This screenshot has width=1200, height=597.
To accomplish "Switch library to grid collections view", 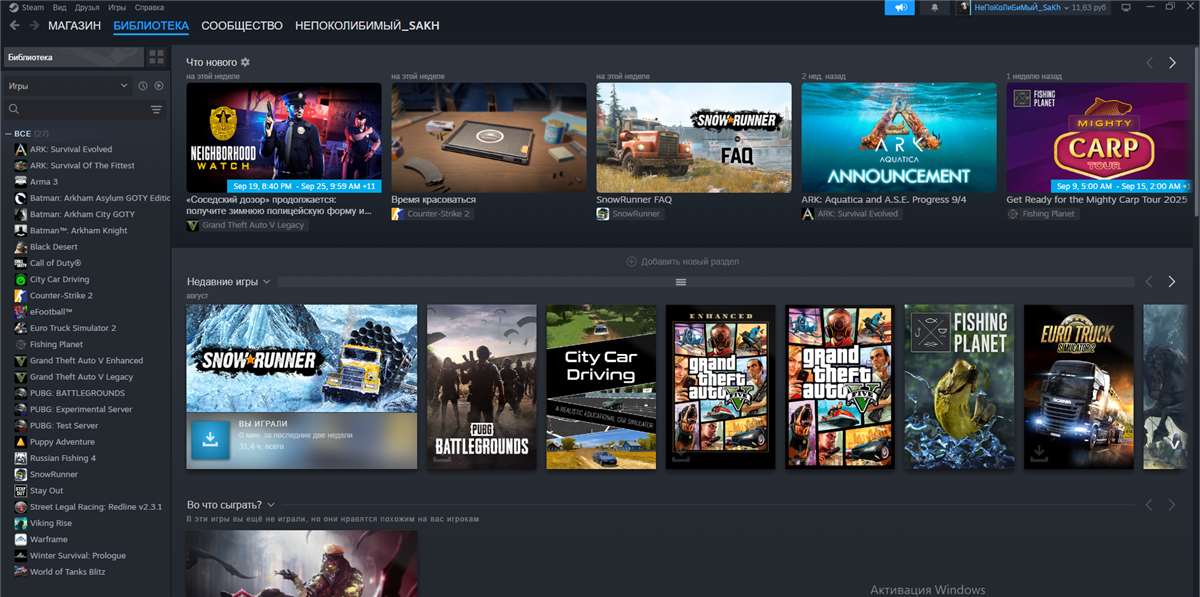I will pyautogui.click(x=156, y=57).
